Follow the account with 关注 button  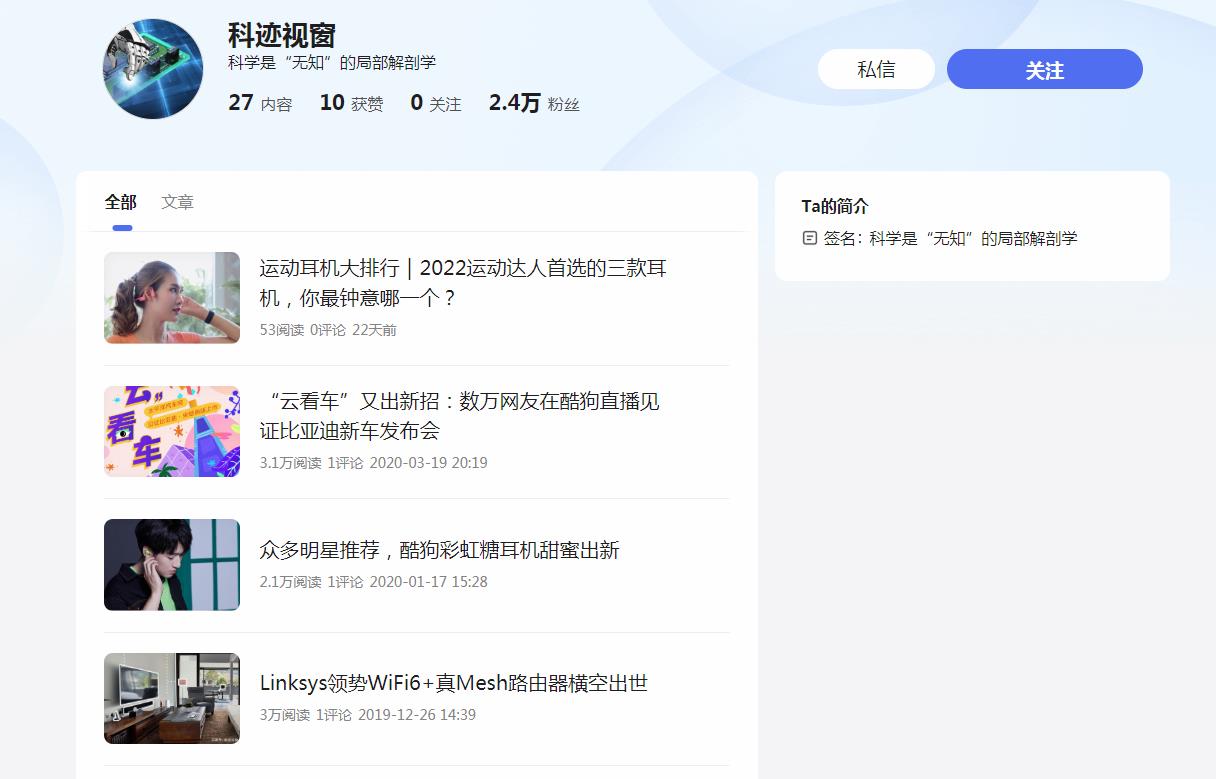point(1044,70)
